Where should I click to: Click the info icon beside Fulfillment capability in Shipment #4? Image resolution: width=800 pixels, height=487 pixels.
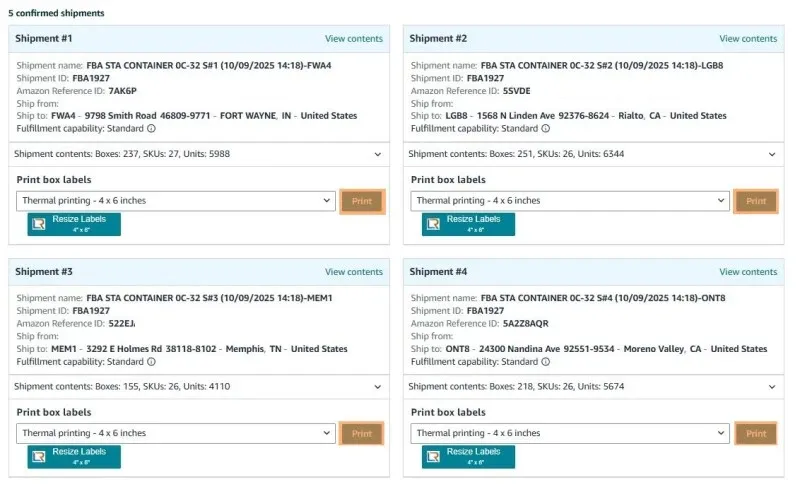(546, 362)
